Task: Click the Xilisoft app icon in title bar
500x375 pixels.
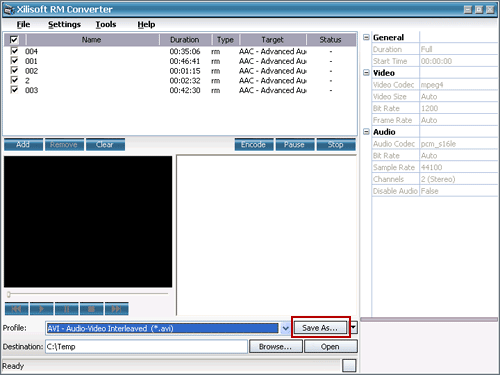Action: (x=9, y=9)
